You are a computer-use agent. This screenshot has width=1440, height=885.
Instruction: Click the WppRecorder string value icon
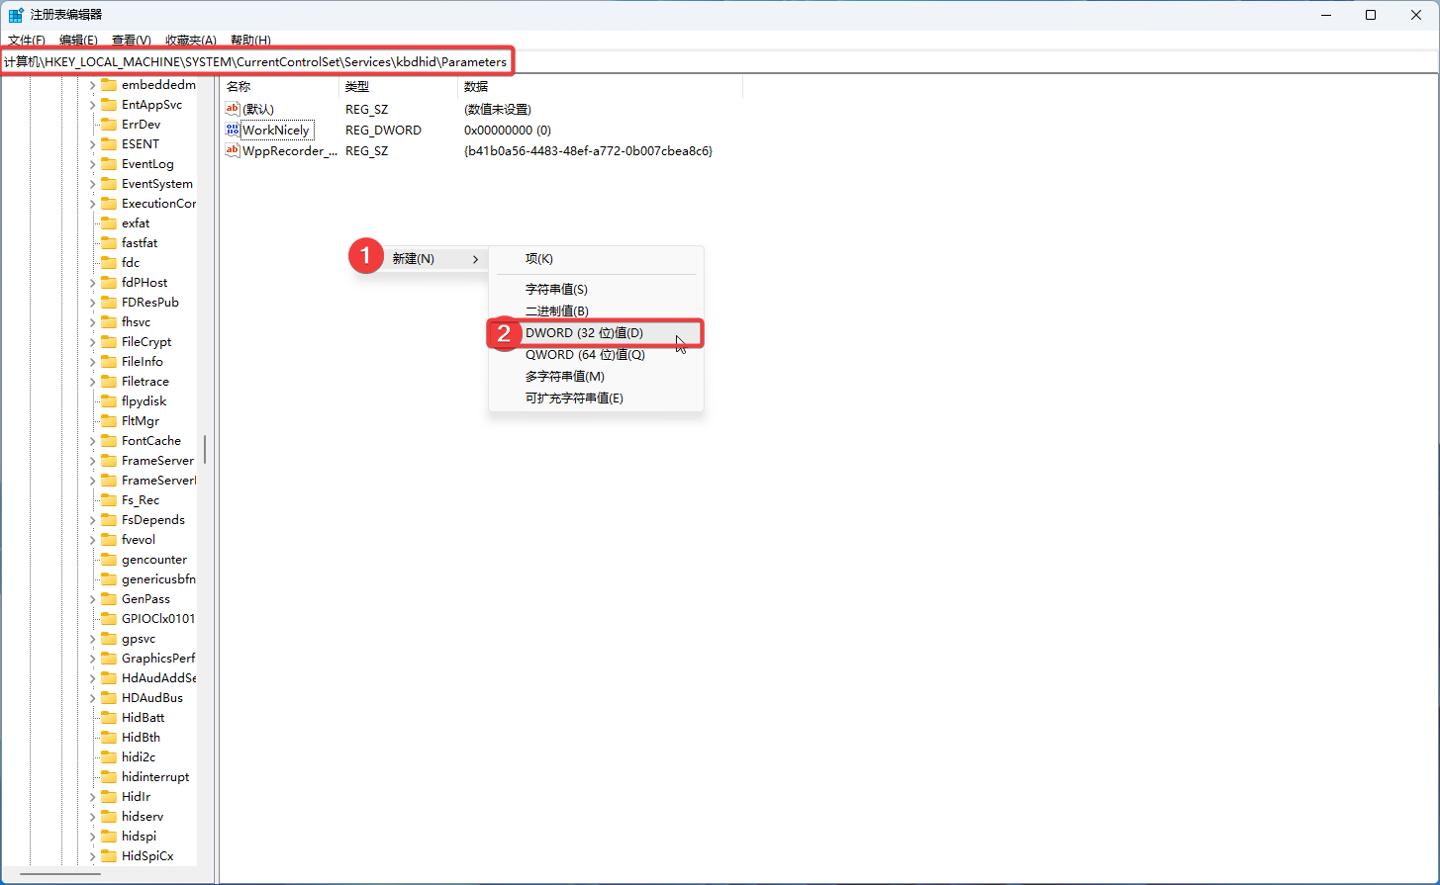[x=232, y=151]
